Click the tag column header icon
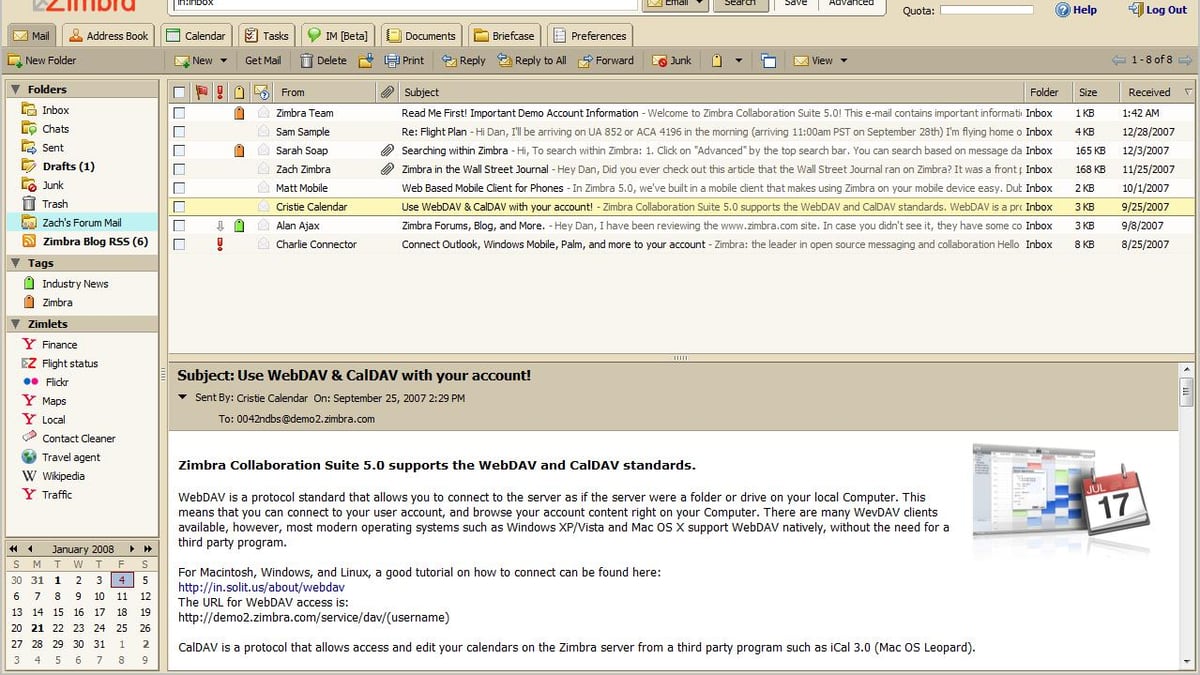The width and height of the screenshot is (1200, 675). tap(239, 92)
